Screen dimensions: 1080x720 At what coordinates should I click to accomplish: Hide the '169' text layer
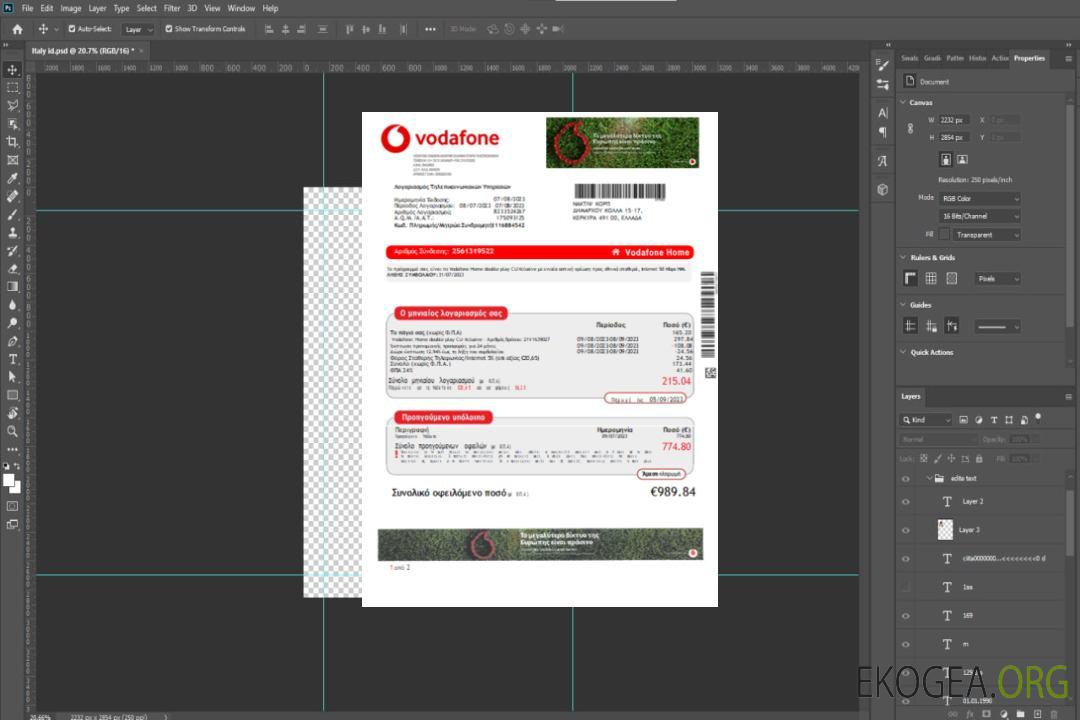pyautogui.click(x=906, y=616)
